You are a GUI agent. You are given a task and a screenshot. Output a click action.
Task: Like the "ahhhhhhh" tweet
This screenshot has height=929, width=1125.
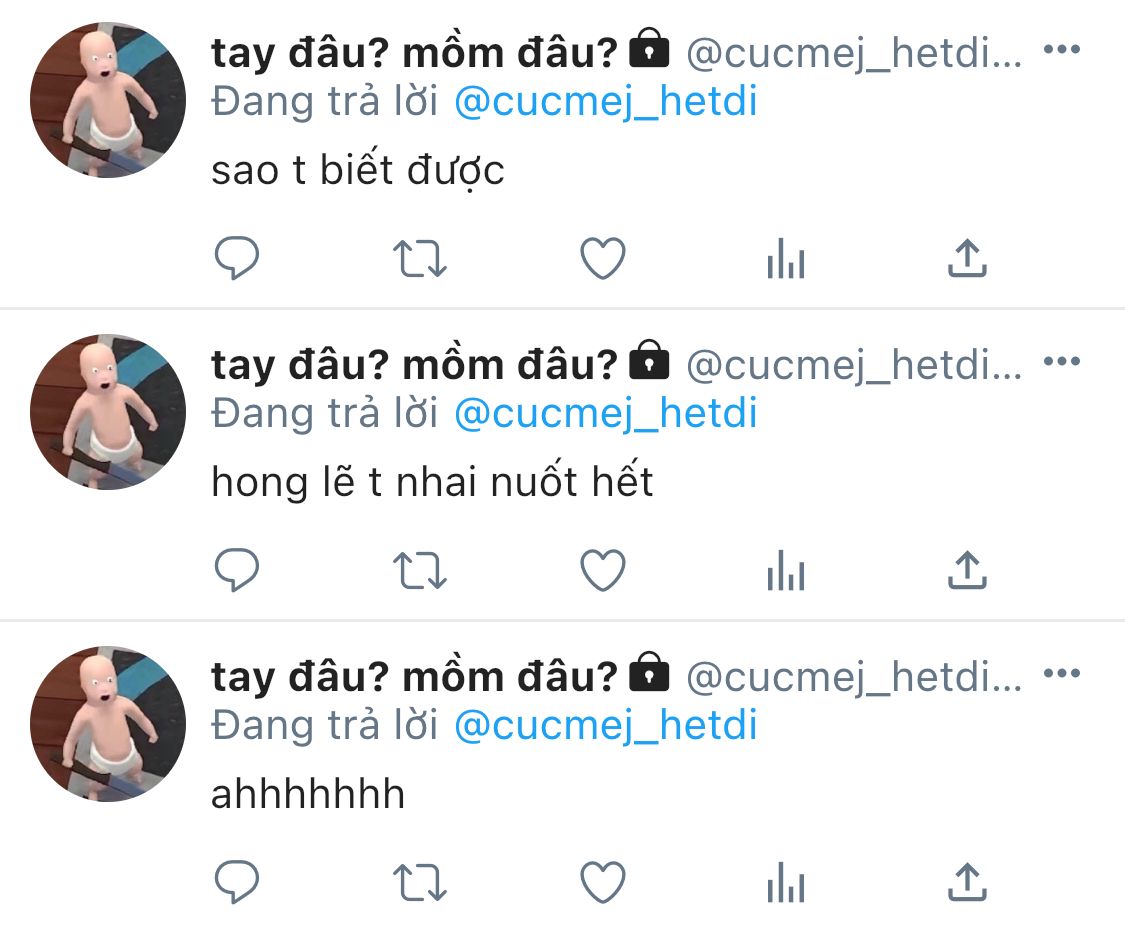point(603,883)
